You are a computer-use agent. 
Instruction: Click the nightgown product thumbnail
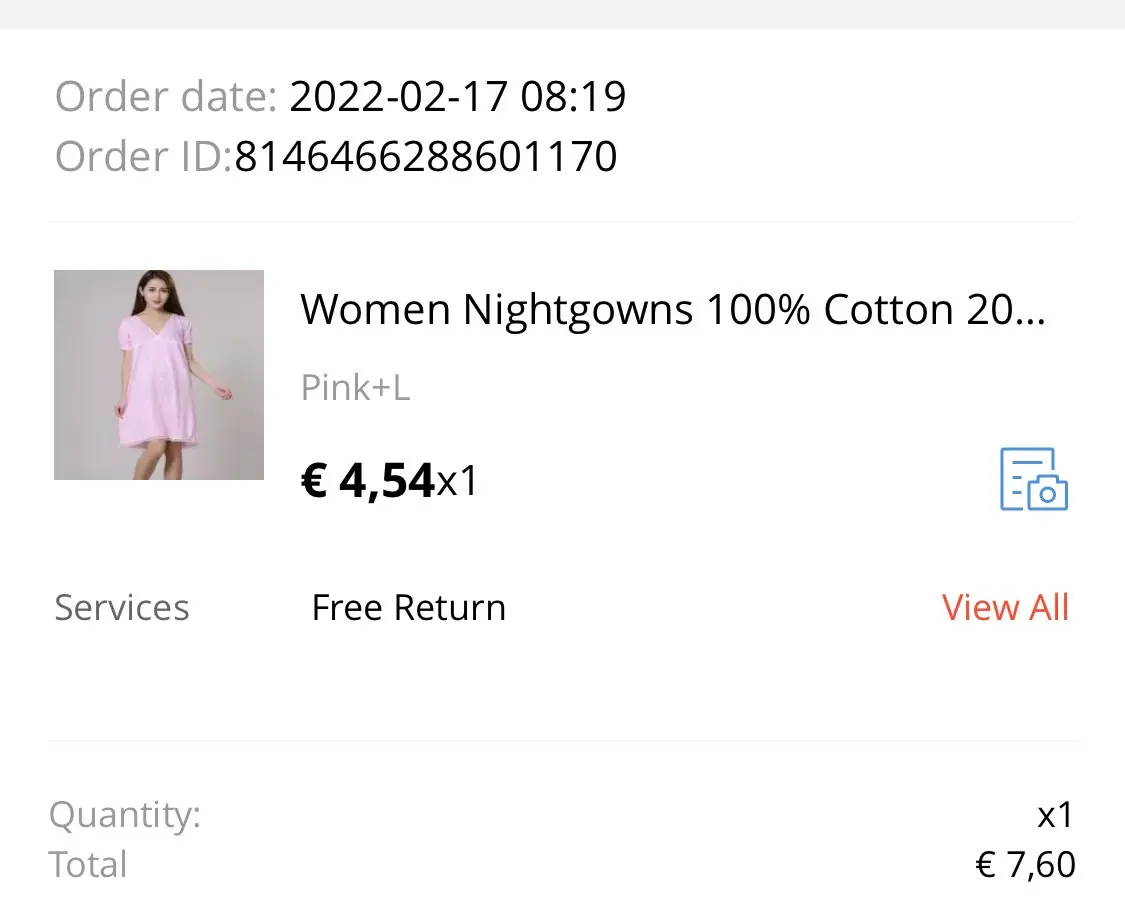tap(159, 375)
